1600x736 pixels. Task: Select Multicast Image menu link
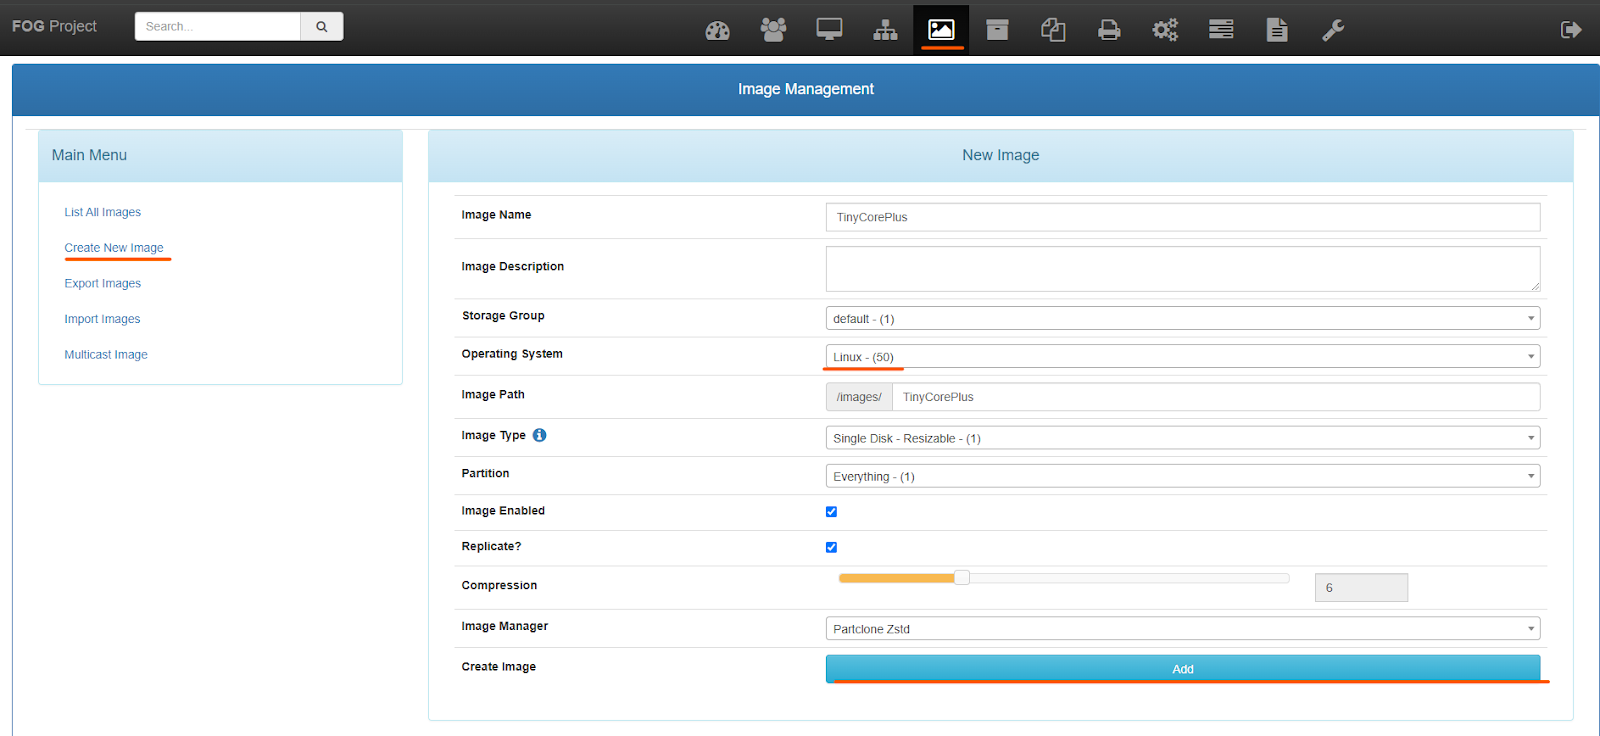(x=106, y=355)
